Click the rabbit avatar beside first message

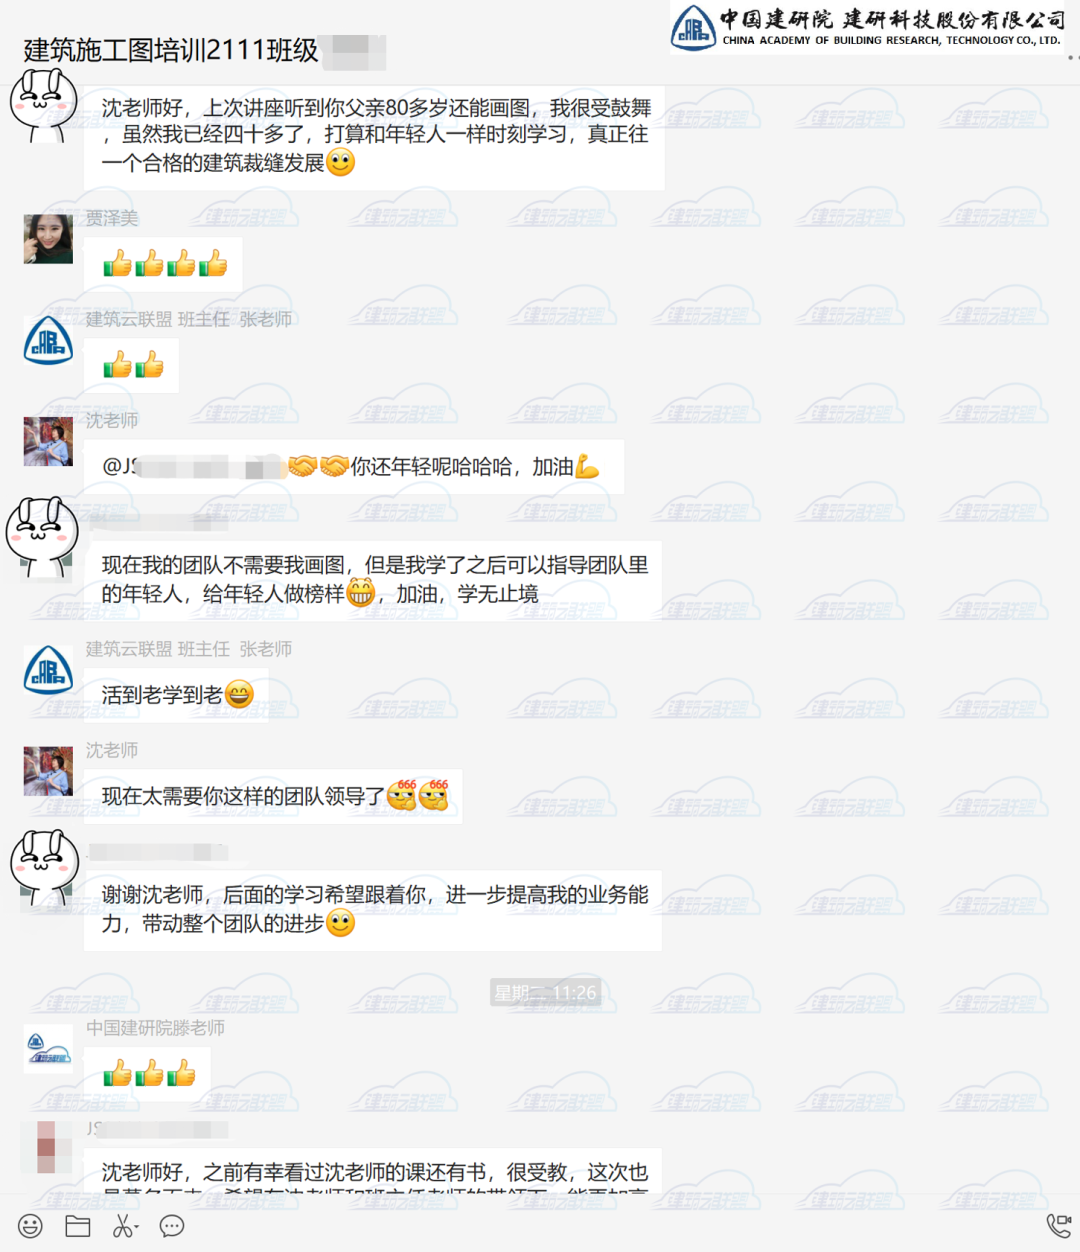click(x=43, y=105)
